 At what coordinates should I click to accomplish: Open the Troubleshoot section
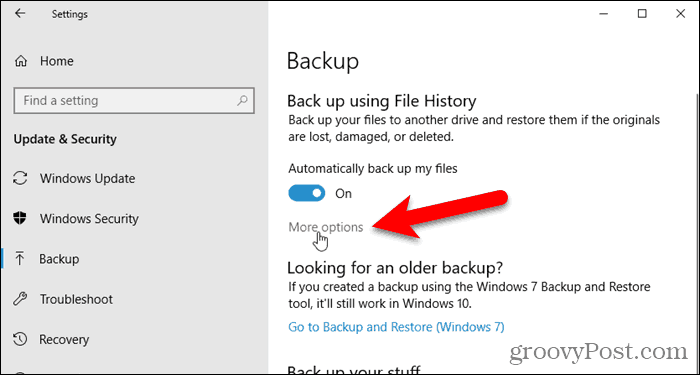pyautogui.click(x=76, y=299)
